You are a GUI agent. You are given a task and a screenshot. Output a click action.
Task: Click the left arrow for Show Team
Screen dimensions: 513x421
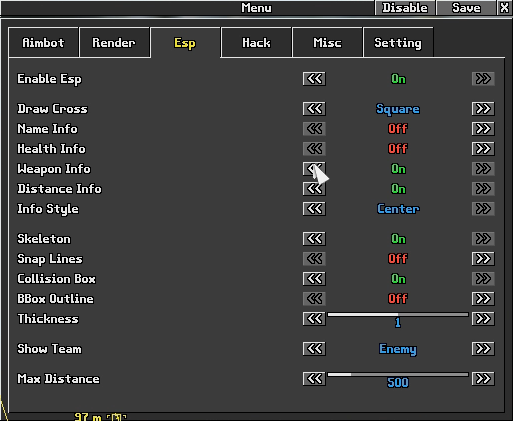tap(314, 349)
